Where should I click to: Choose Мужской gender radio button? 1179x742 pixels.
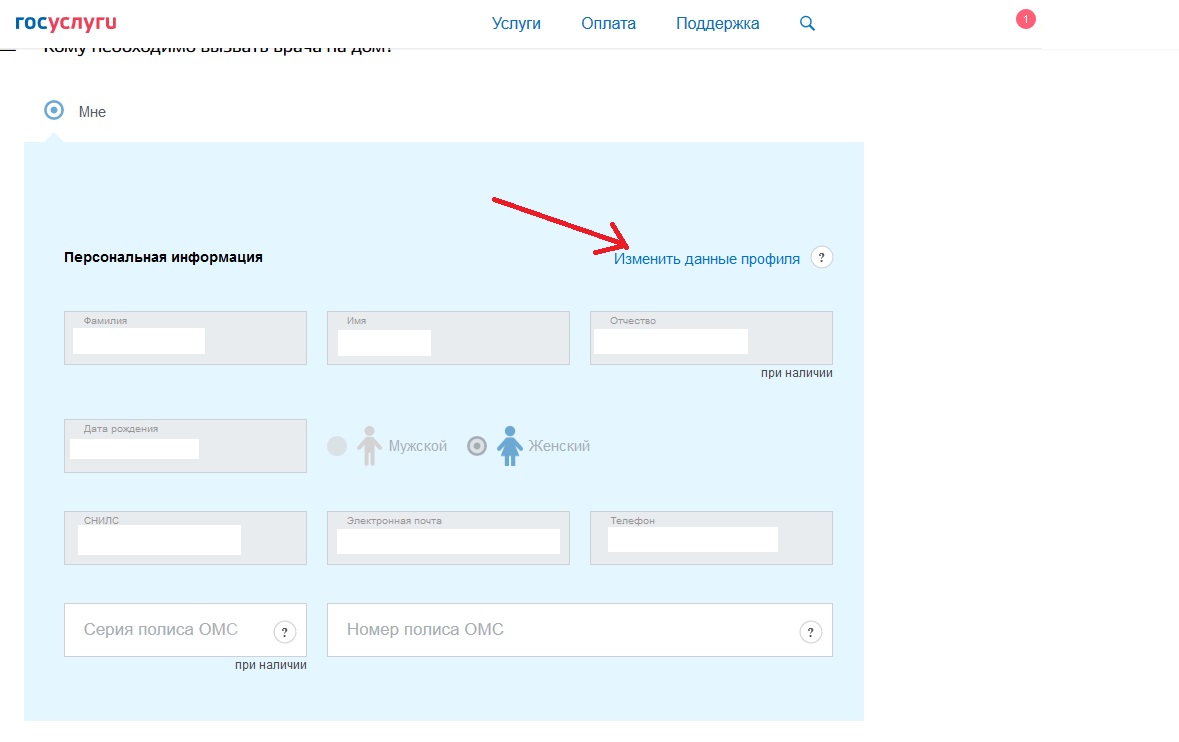pyautogui.click(x=337, y=446)
